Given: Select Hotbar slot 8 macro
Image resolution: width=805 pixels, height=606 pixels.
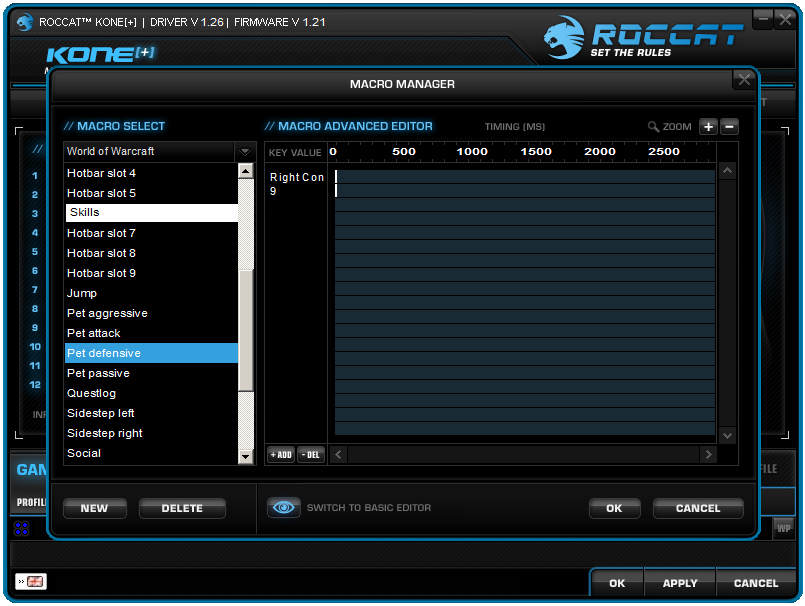Looking at the screenshot, I should [151, 254].
